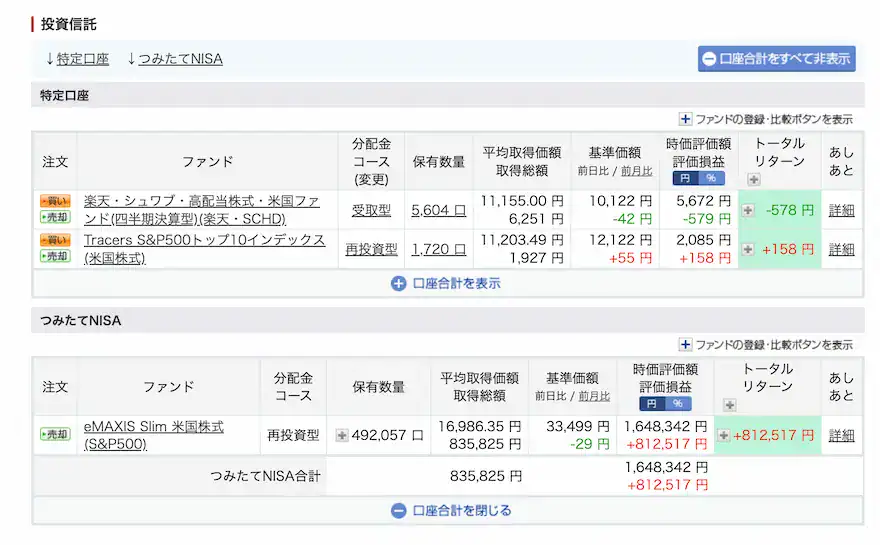
Task: Show fund registration buttons in 特定口座 section
Action: click(x=766, y=119)
